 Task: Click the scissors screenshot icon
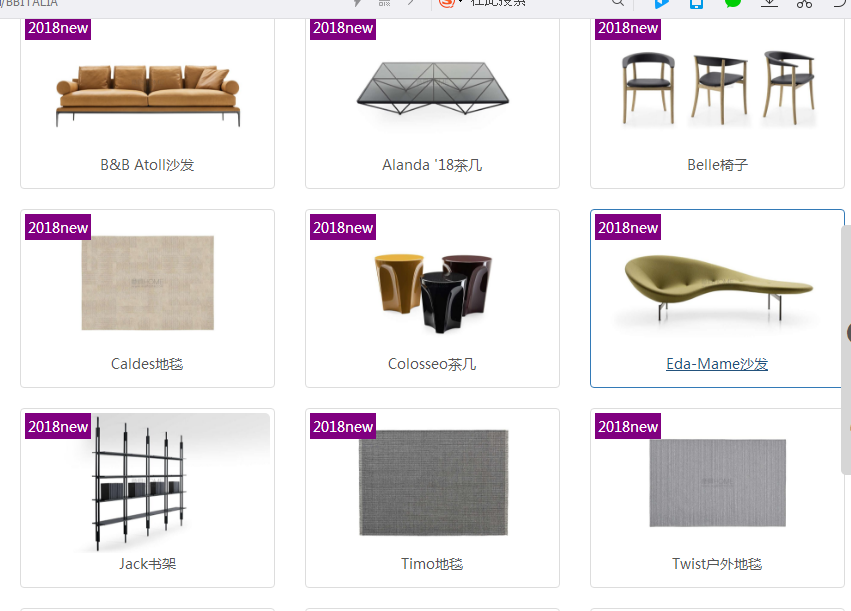[x=804, y=3]
